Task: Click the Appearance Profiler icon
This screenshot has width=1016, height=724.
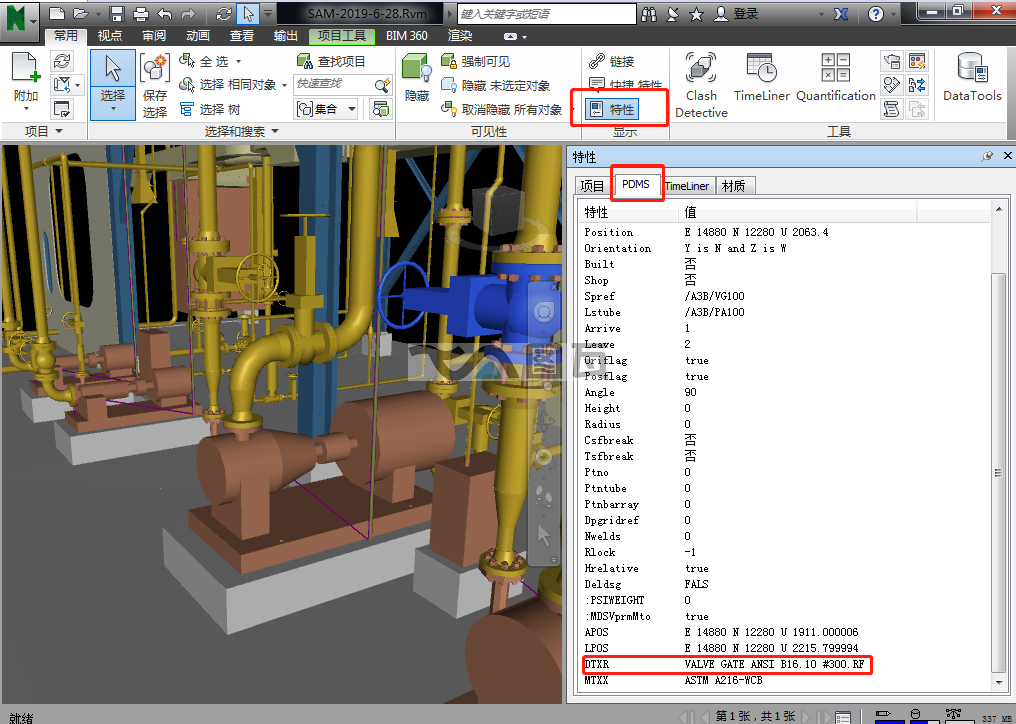Action: 917,61
